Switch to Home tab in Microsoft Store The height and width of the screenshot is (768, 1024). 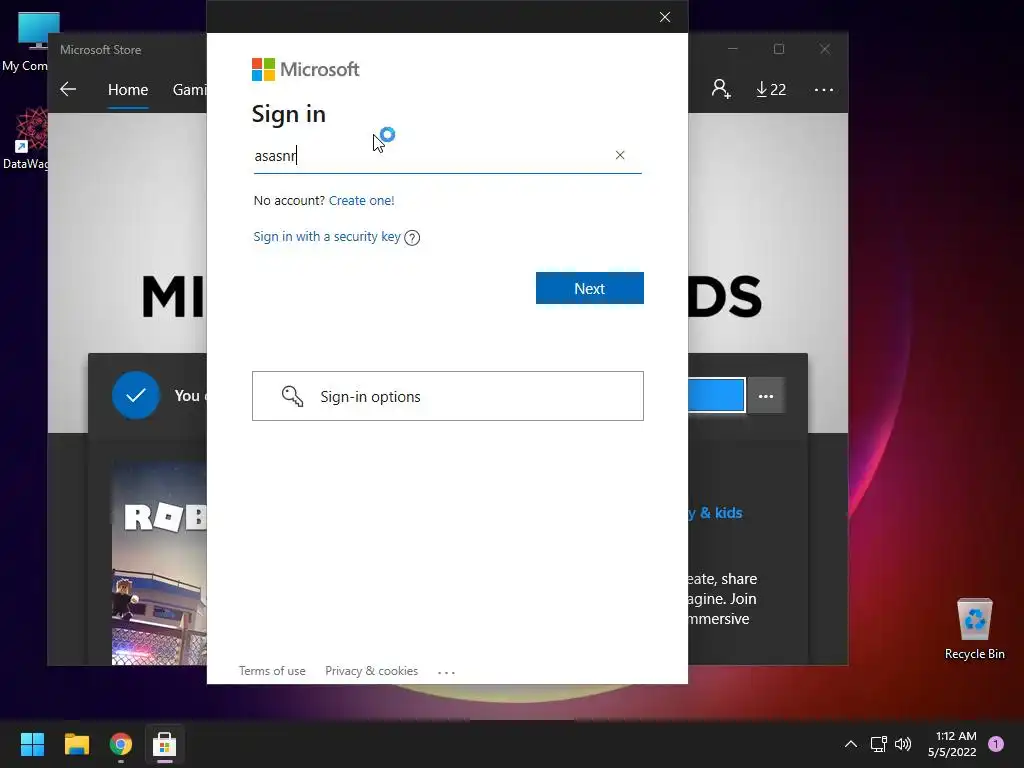coord(128,89)
